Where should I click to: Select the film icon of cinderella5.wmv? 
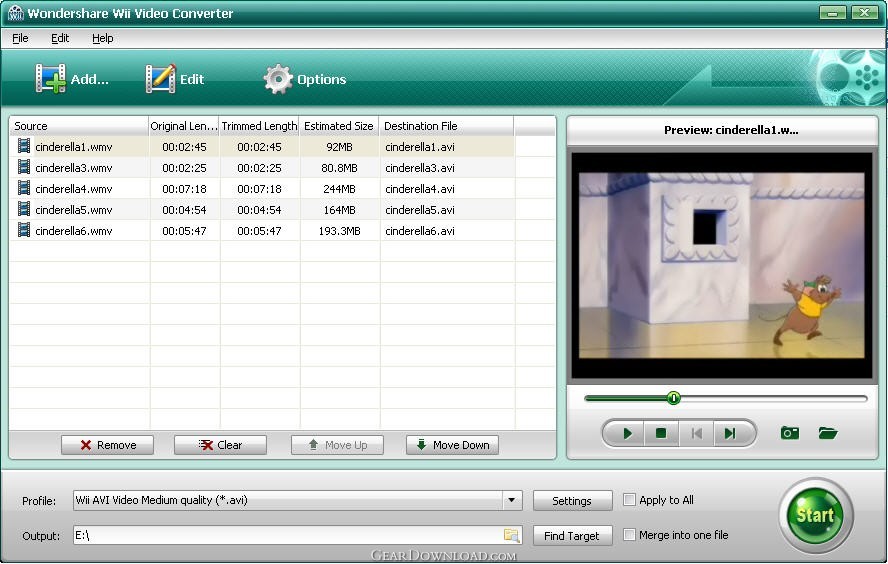pos(24,209)
